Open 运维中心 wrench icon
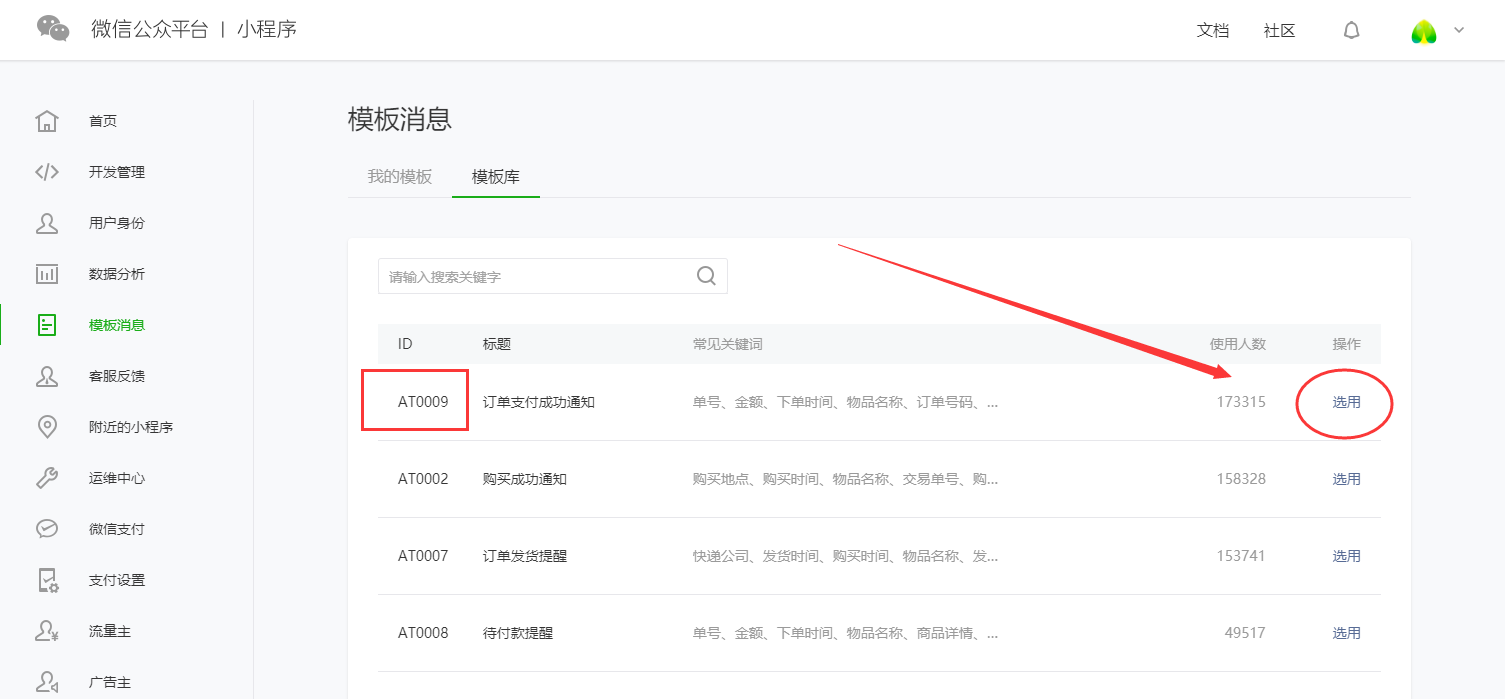This screenshot has width=1505, height=699. tap(47, 478)
